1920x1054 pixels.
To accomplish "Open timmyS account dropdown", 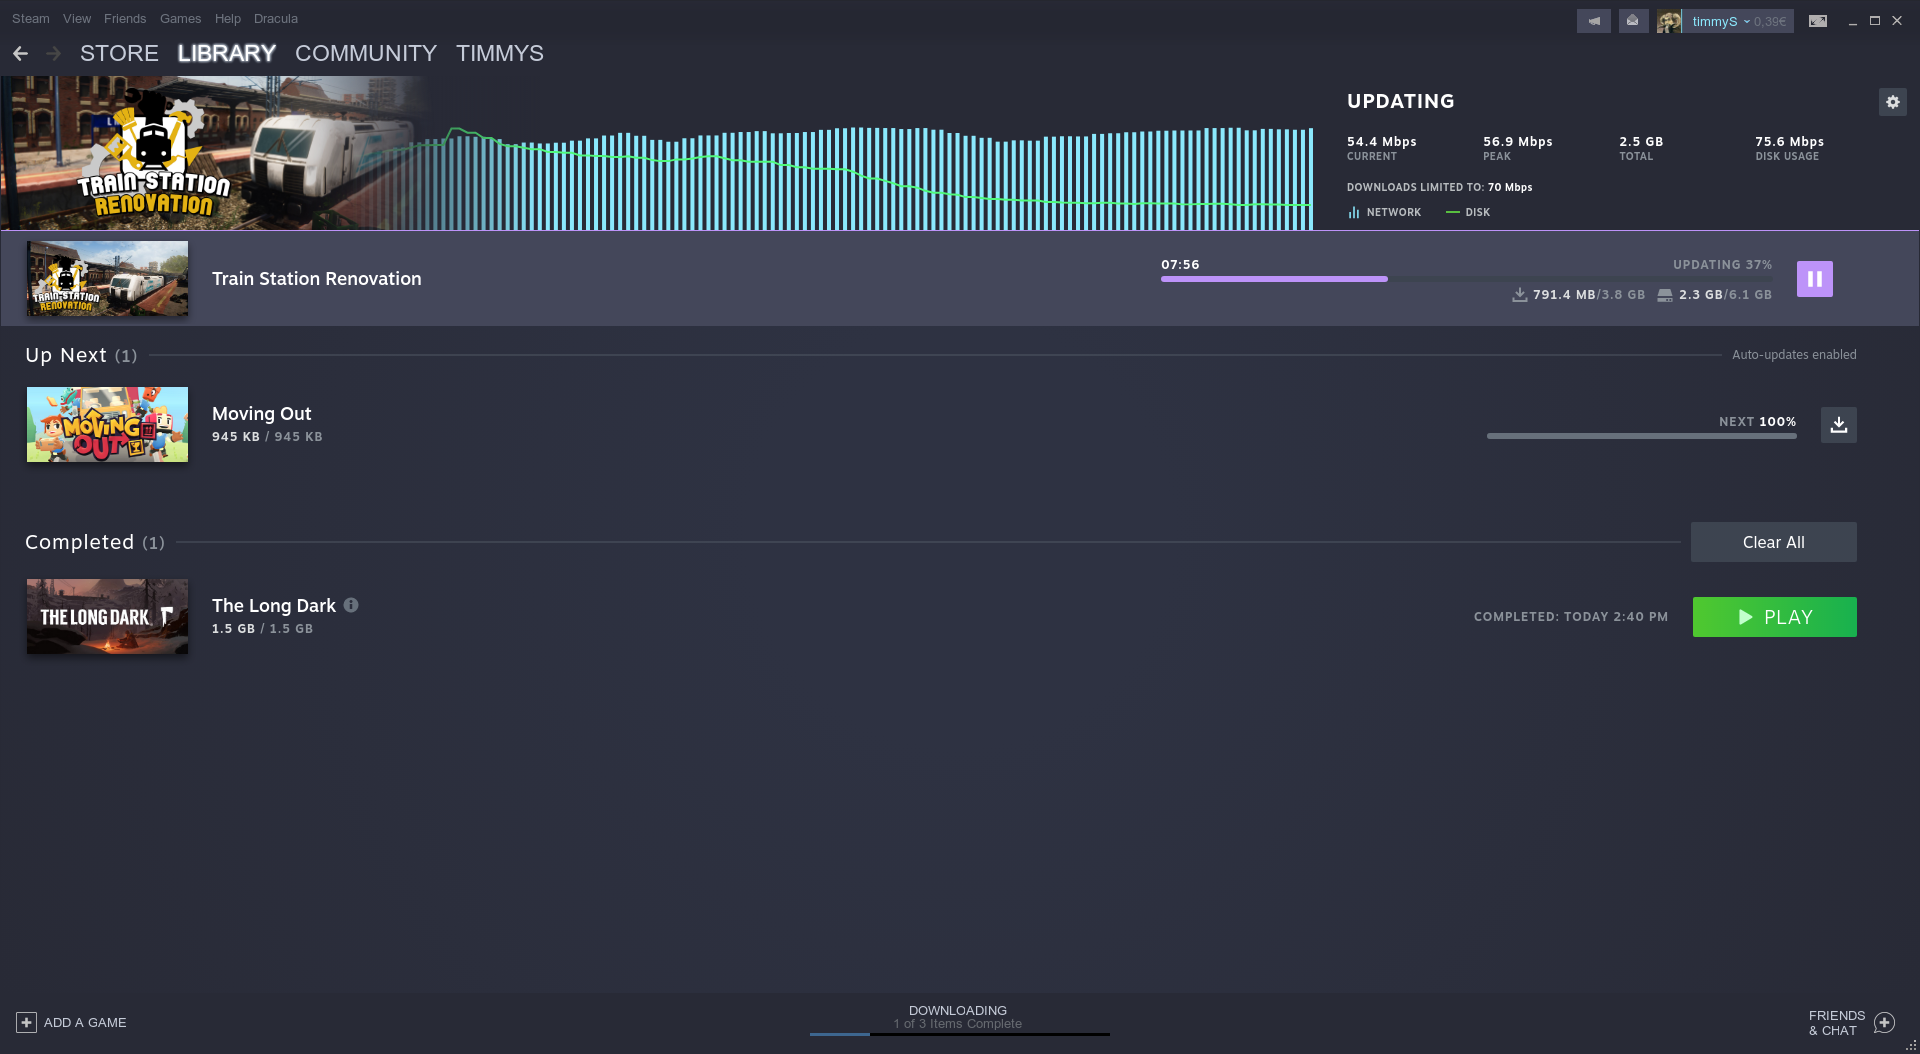I will pos(1720,21).
